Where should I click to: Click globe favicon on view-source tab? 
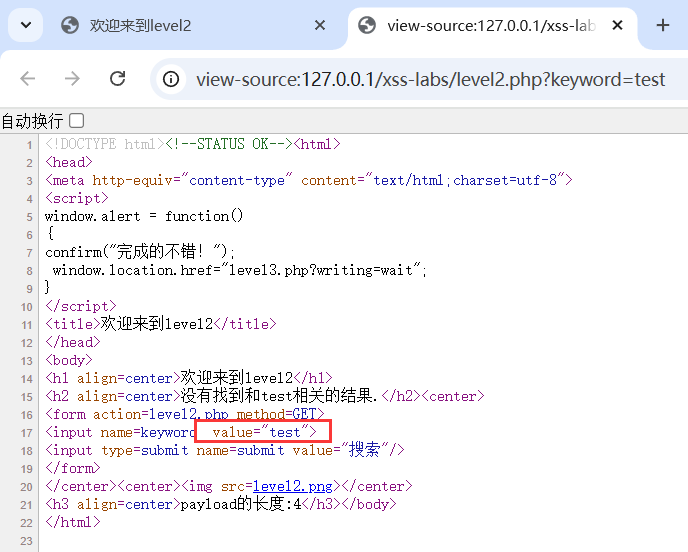click(x=367, y=25)
